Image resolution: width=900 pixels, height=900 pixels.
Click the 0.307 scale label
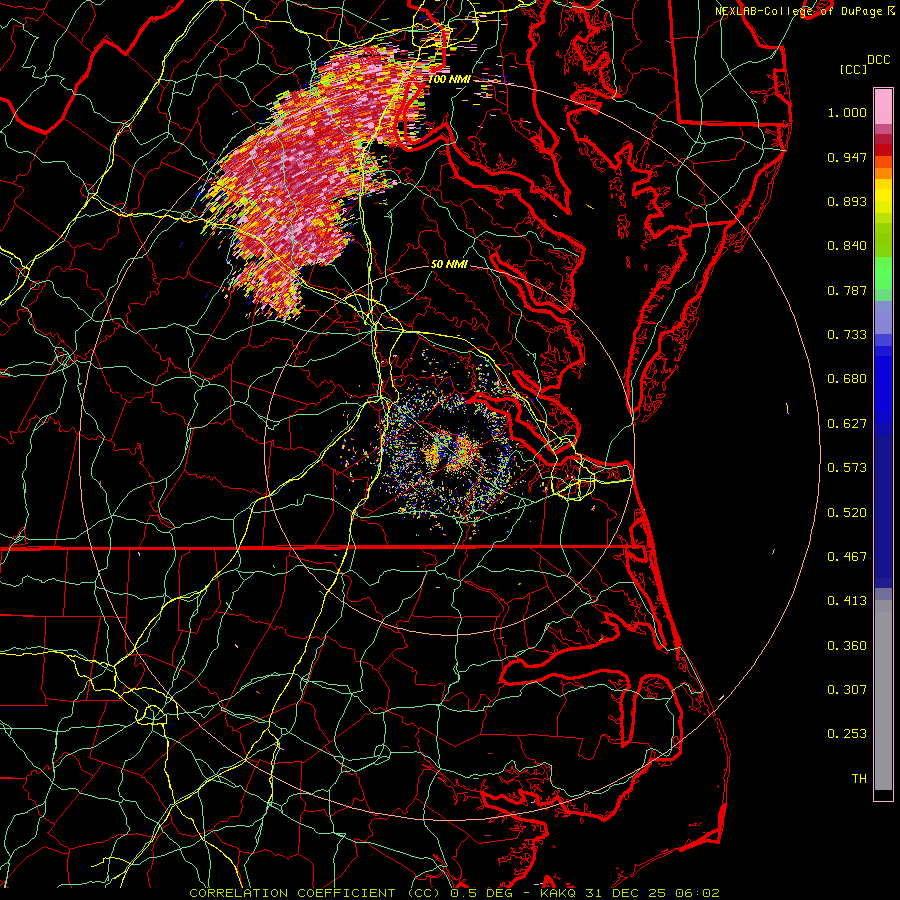[847, 690]
